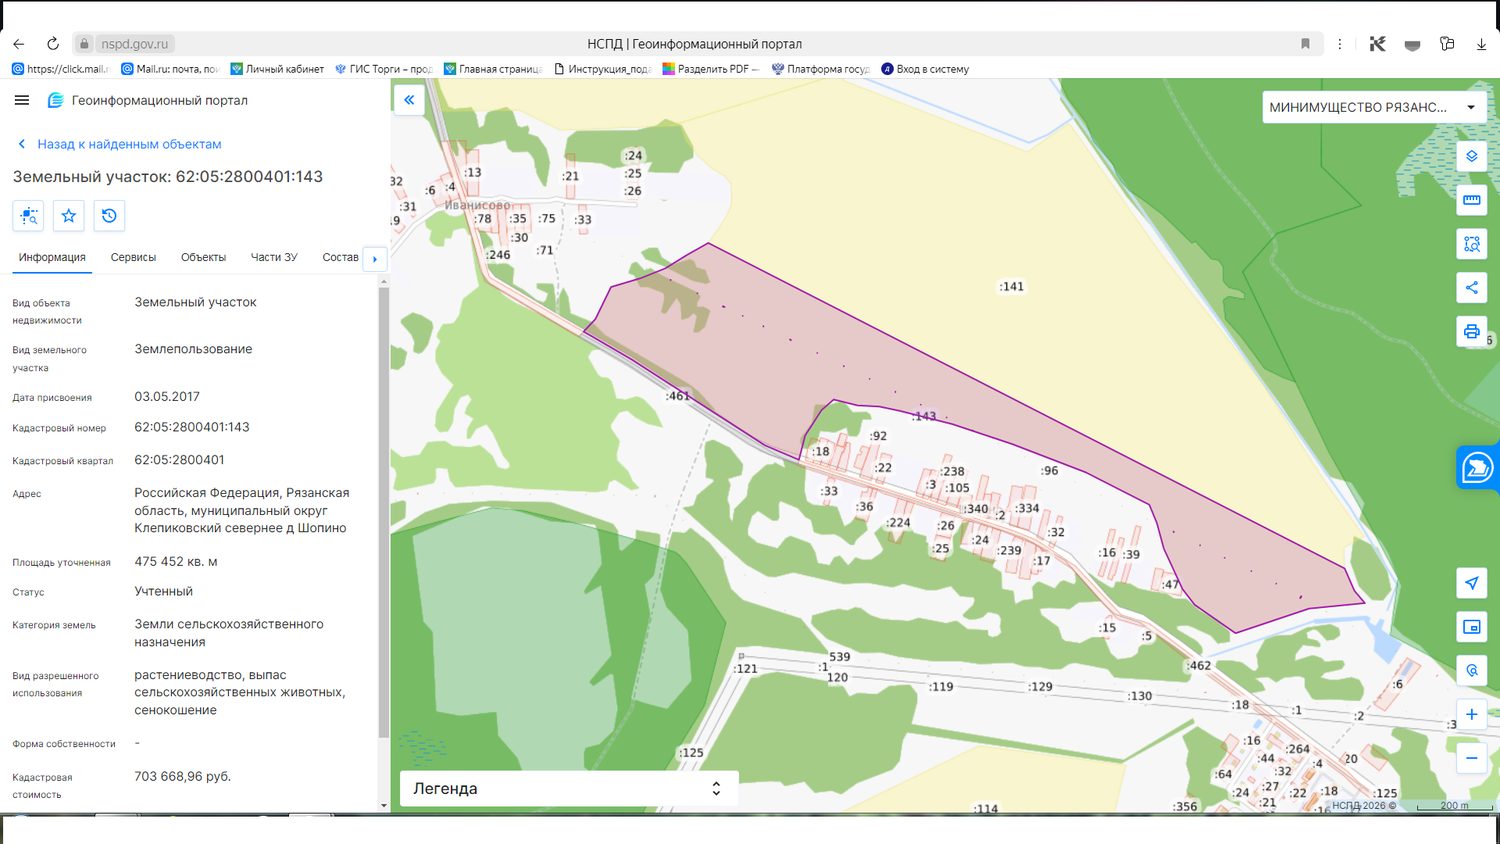Select the Состав tab

340,257
